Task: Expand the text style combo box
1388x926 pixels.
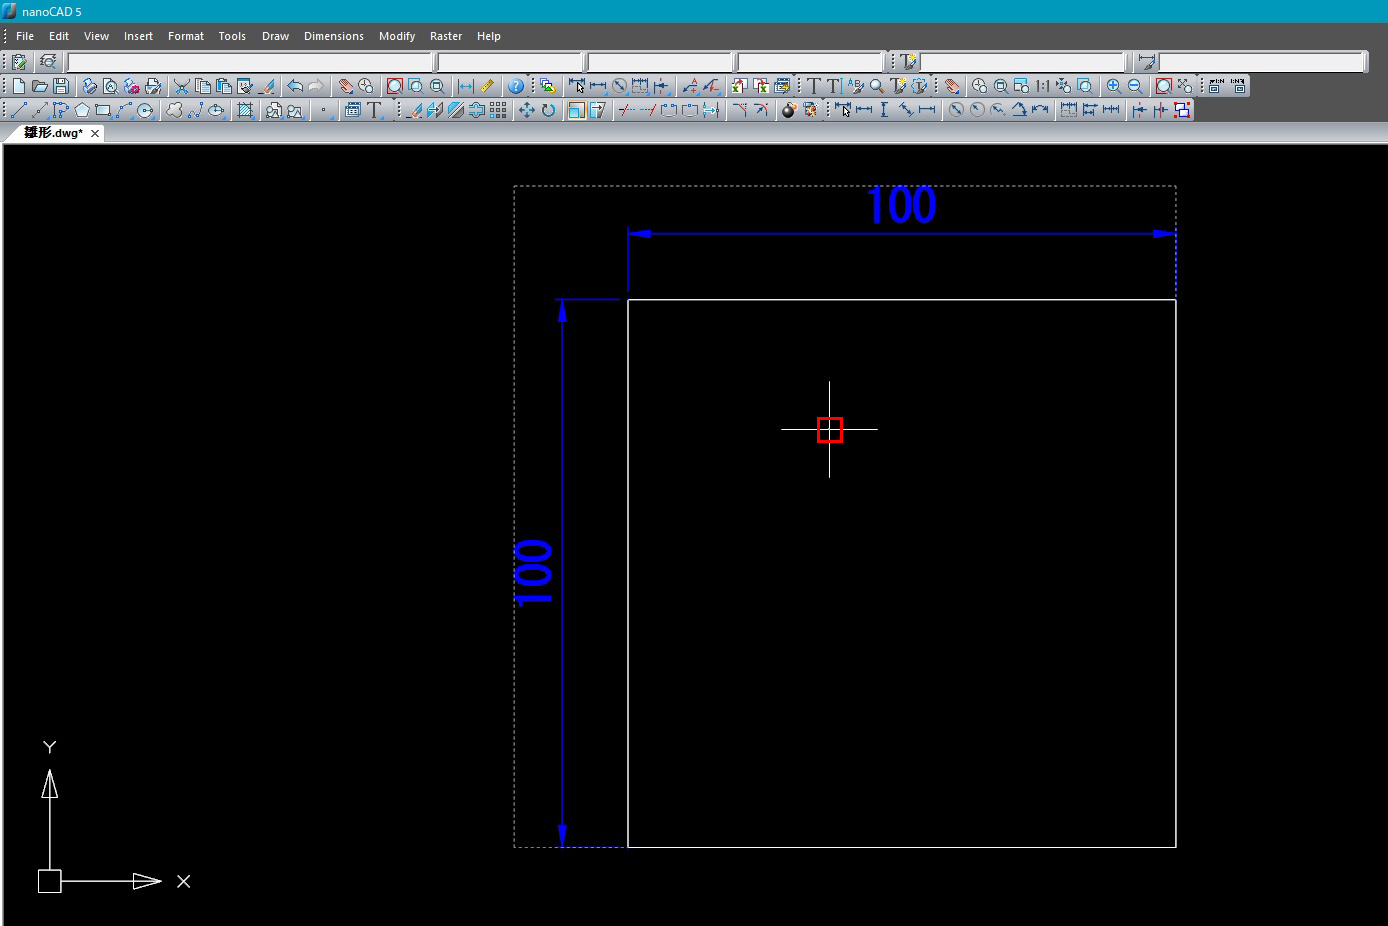Action: pos(1022,62)
